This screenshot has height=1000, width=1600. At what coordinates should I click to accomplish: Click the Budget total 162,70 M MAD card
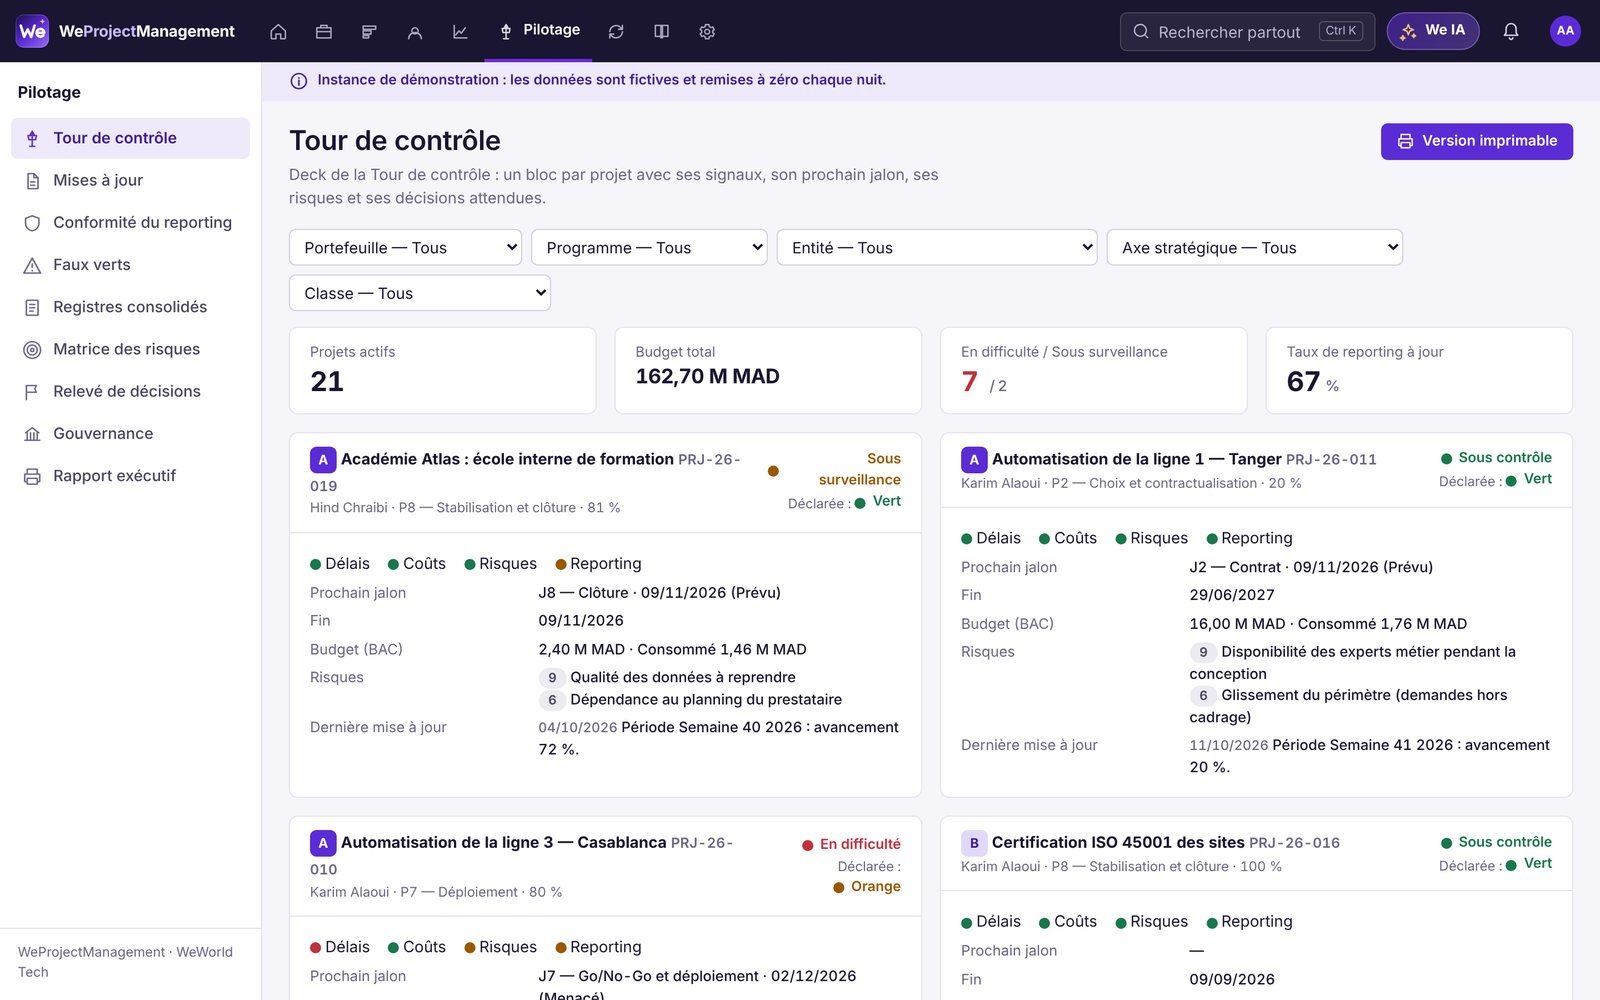click(x=768, y=370)
